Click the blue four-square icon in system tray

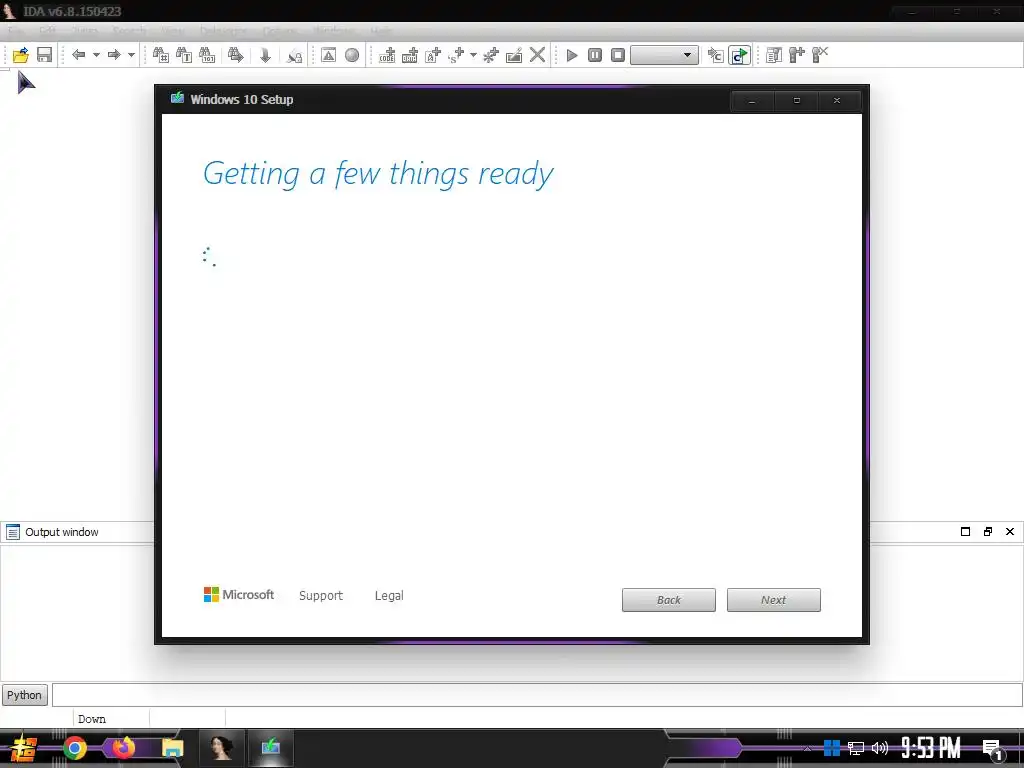click(x=831, y=748)
